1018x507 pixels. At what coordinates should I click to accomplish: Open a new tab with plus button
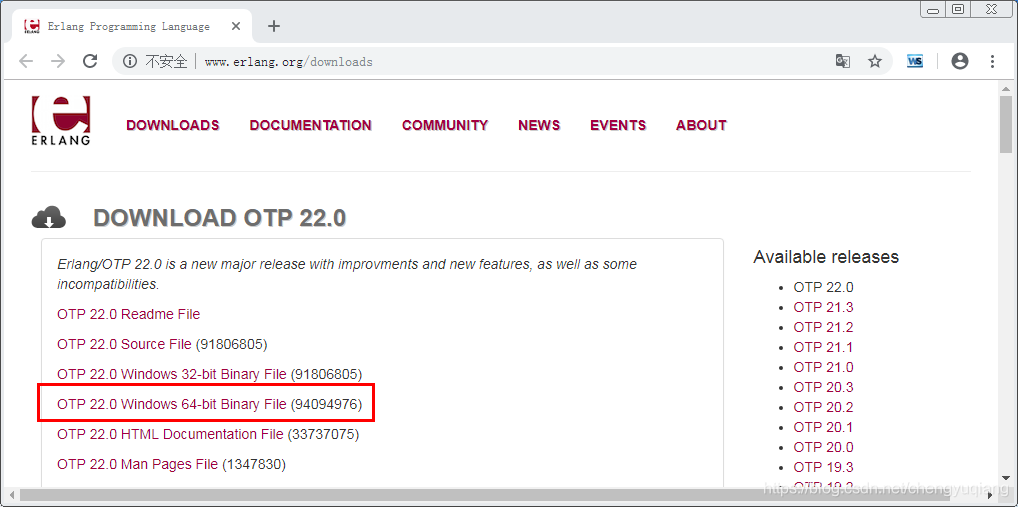click(x=274, y=27)
